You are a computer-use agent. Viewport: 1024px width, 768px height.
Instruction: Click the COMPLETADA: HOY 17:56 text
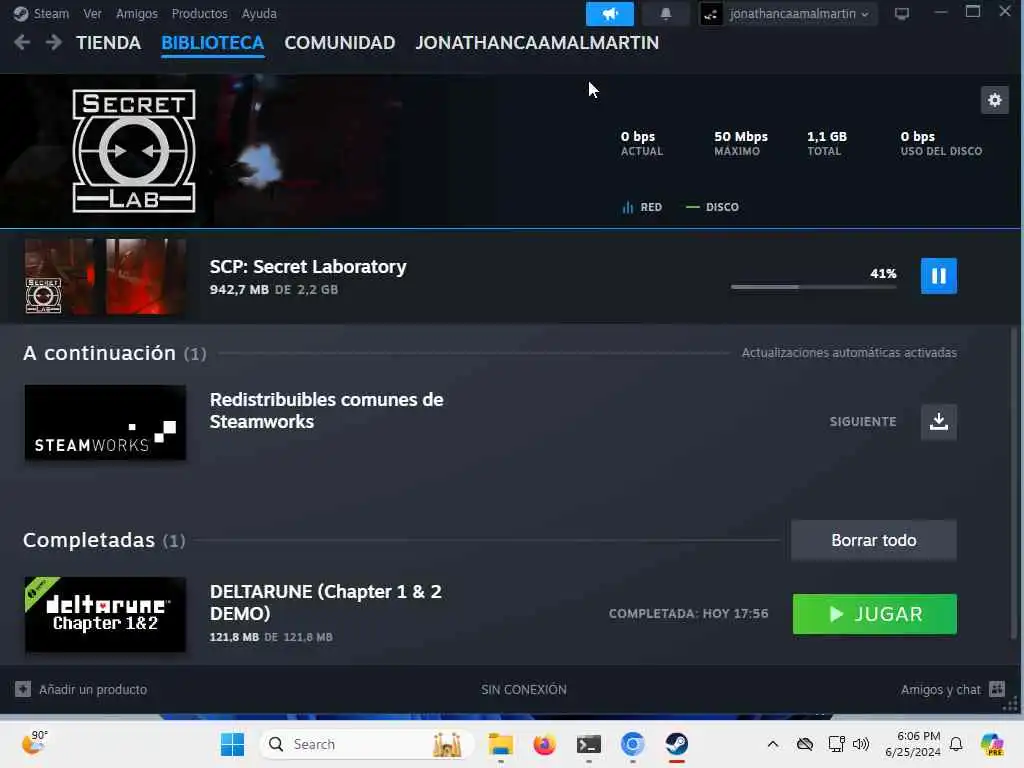[x=688, y=614]
